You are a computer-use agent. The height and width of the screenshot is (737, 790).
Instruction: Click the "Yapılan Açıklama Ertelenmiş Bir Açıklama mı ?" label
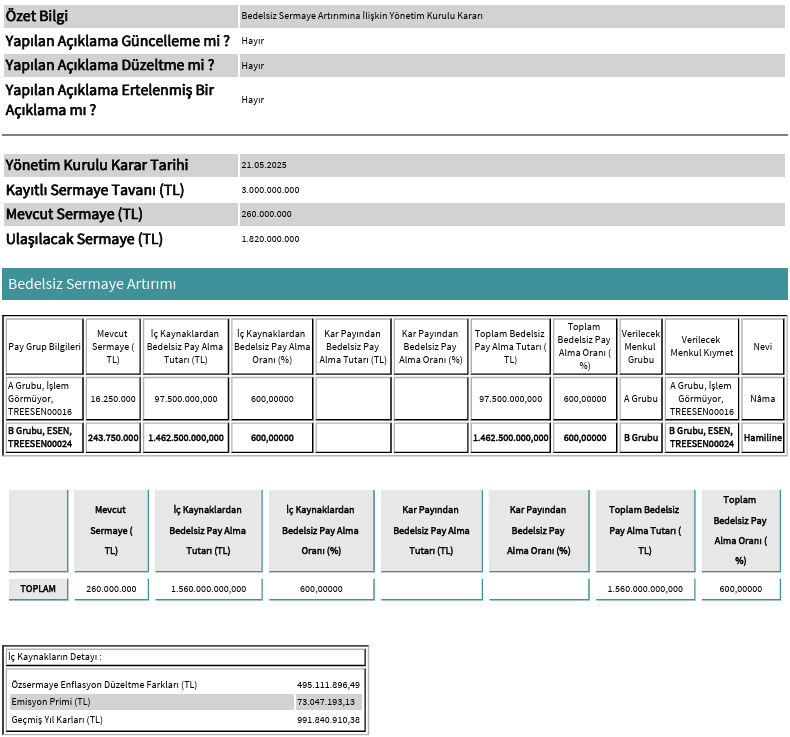109,100
